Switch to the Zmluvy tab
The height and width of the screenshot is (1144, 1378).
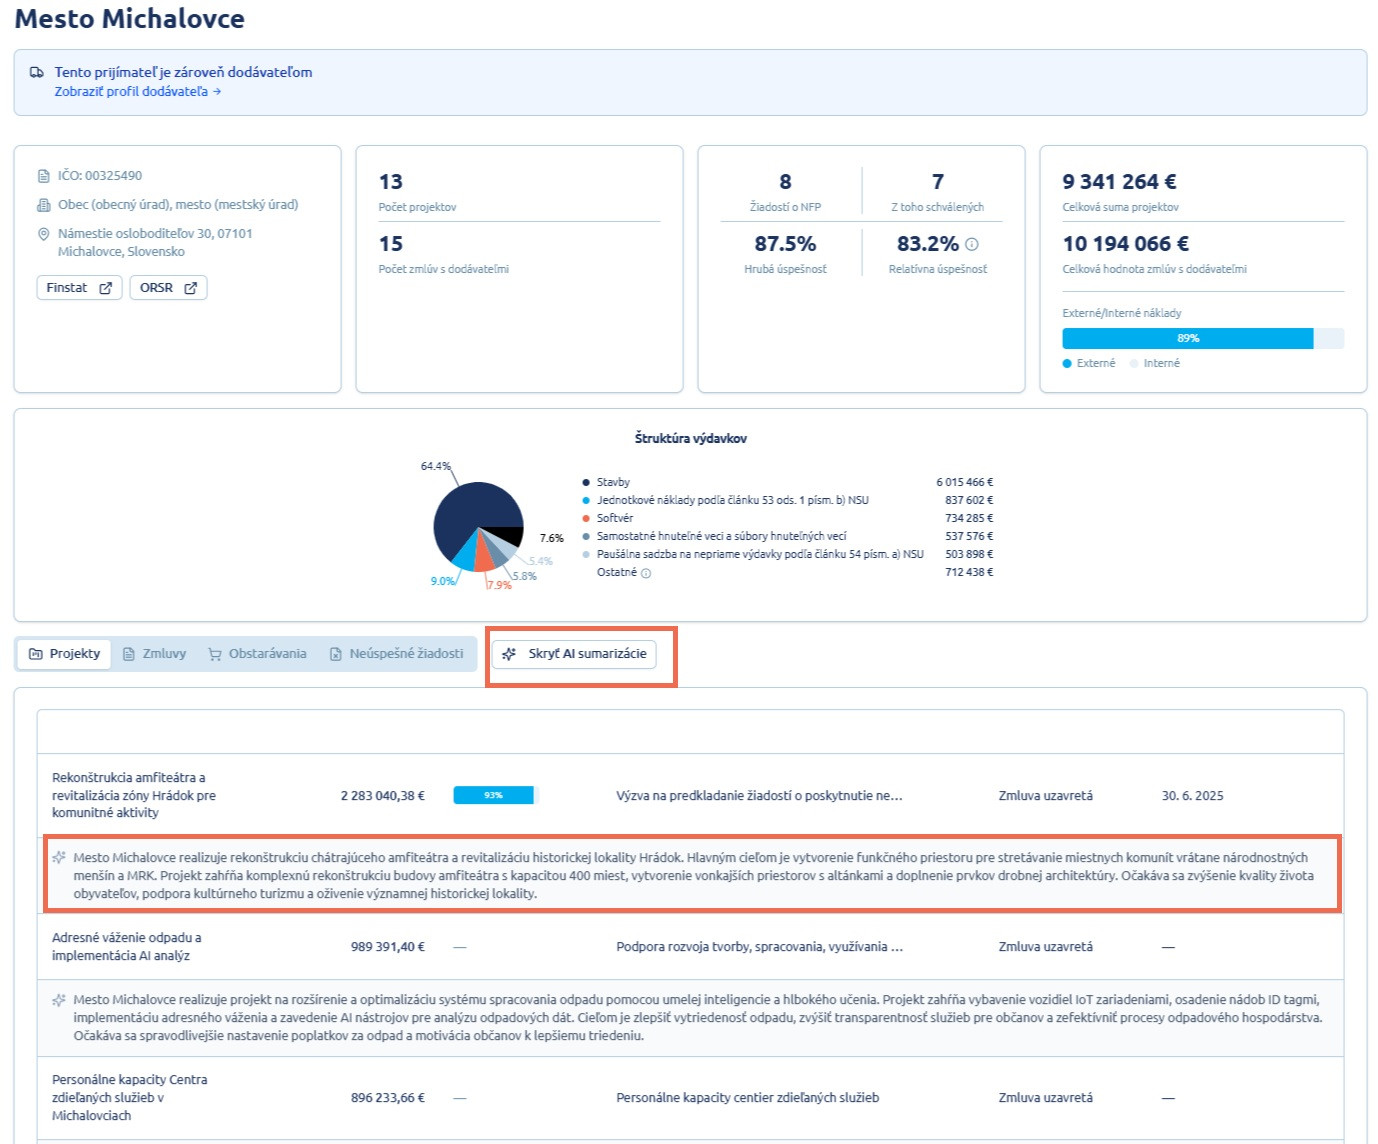coord(154,654)
